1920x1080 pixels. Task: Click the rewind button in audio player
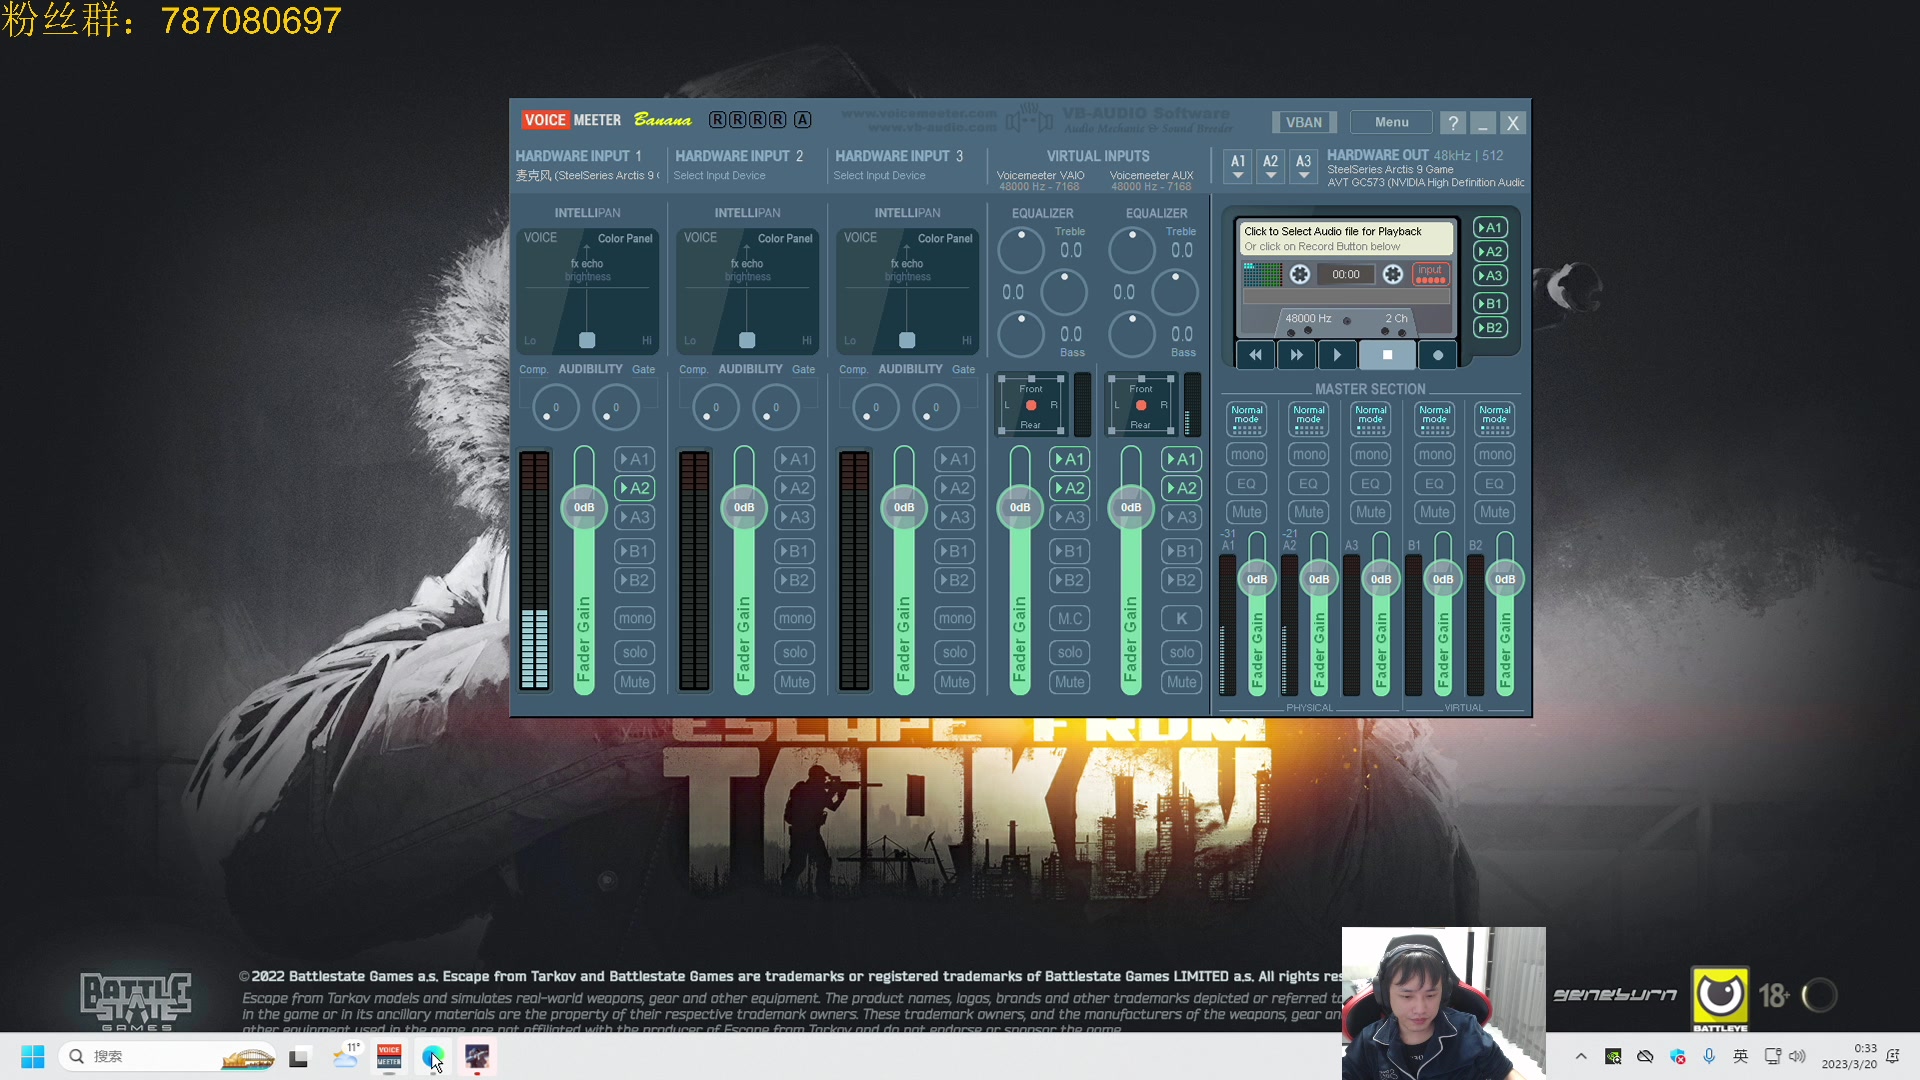[x=1253, y=356]
